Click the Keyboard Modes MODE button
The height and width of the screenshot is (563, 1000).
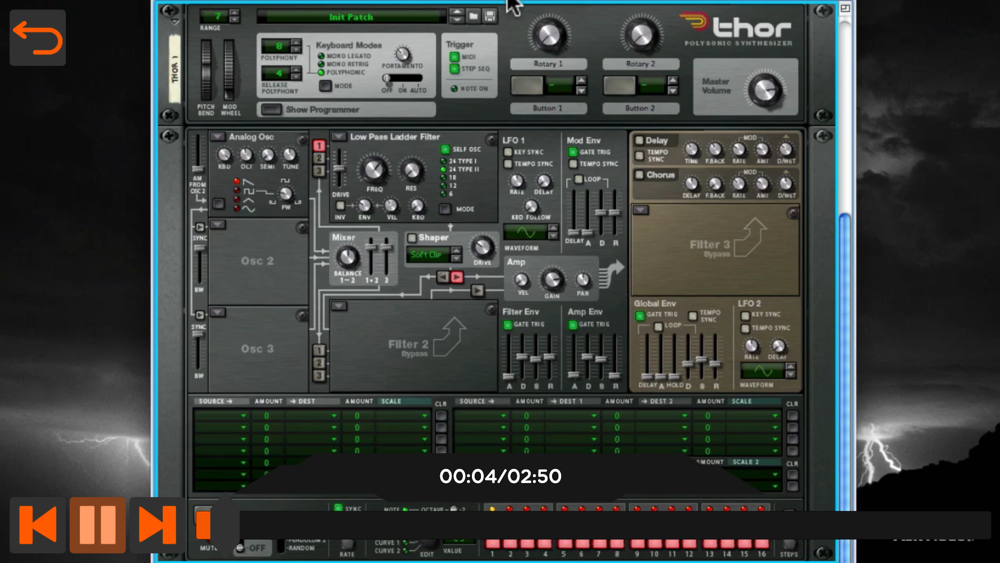(x=326, y=85)
